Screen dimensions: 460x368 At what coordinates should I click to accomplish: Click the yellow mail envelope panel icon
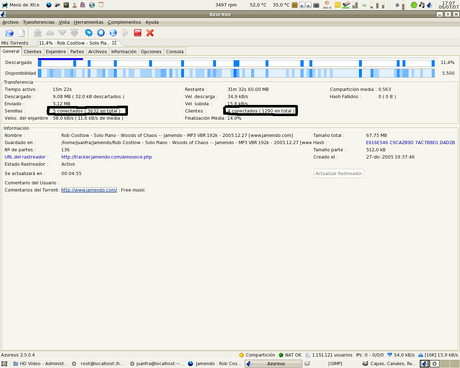click(338, 5)
